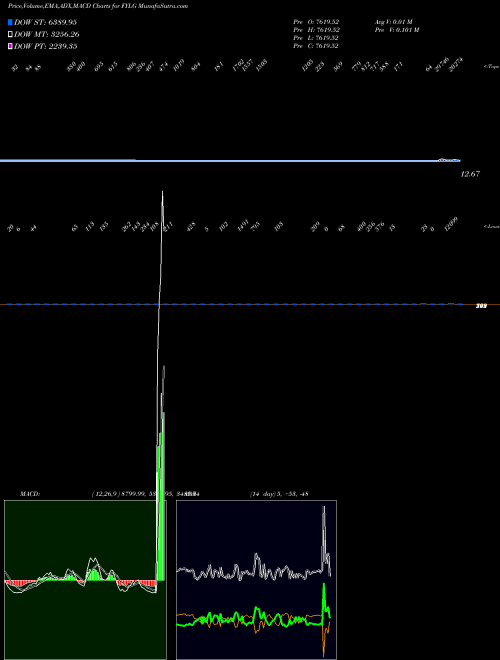Select the 'DOW ST: 6389.93' legend text
Screen dimensions: 500x660
point(45,22)
